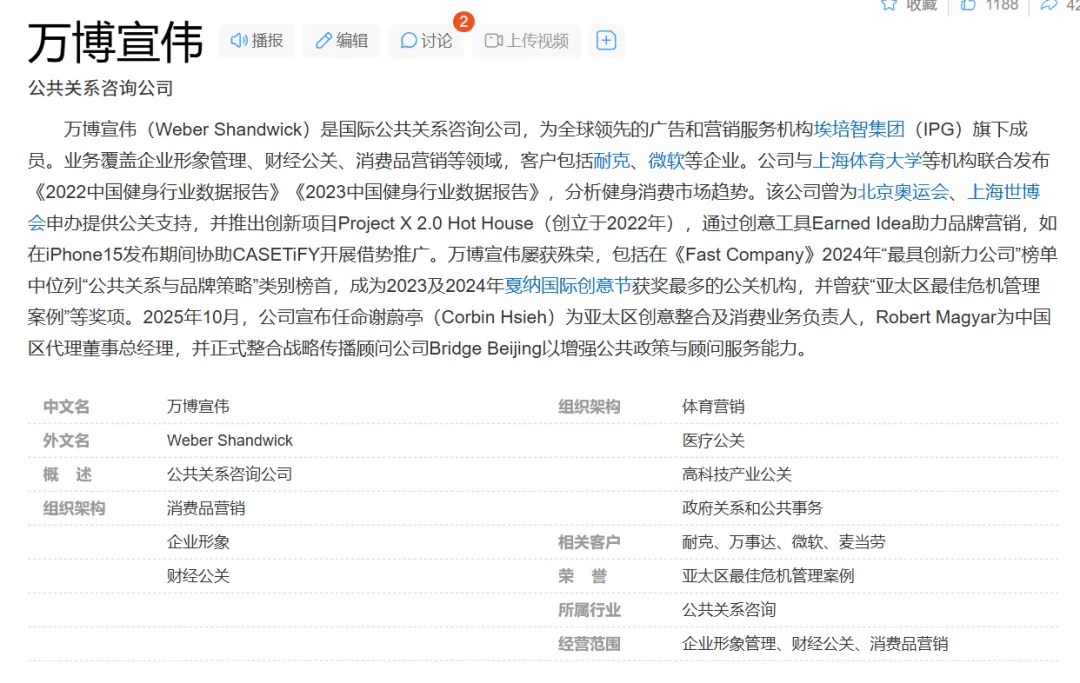Image resolution: width=1080 pixels, height=683 pixels.
Task: Click the 亚太区最佳危机管理案例 table value
Action: point(768,576)
